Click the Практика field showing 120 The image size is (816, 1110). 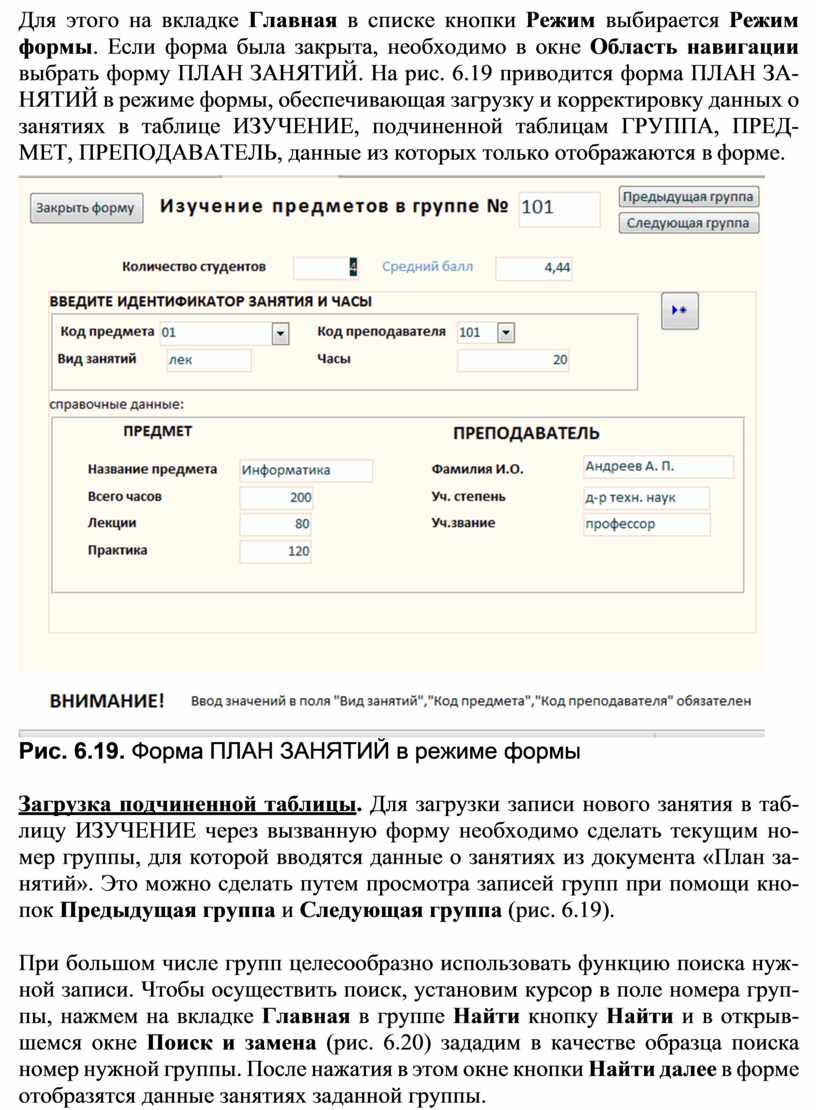point(276,551)
